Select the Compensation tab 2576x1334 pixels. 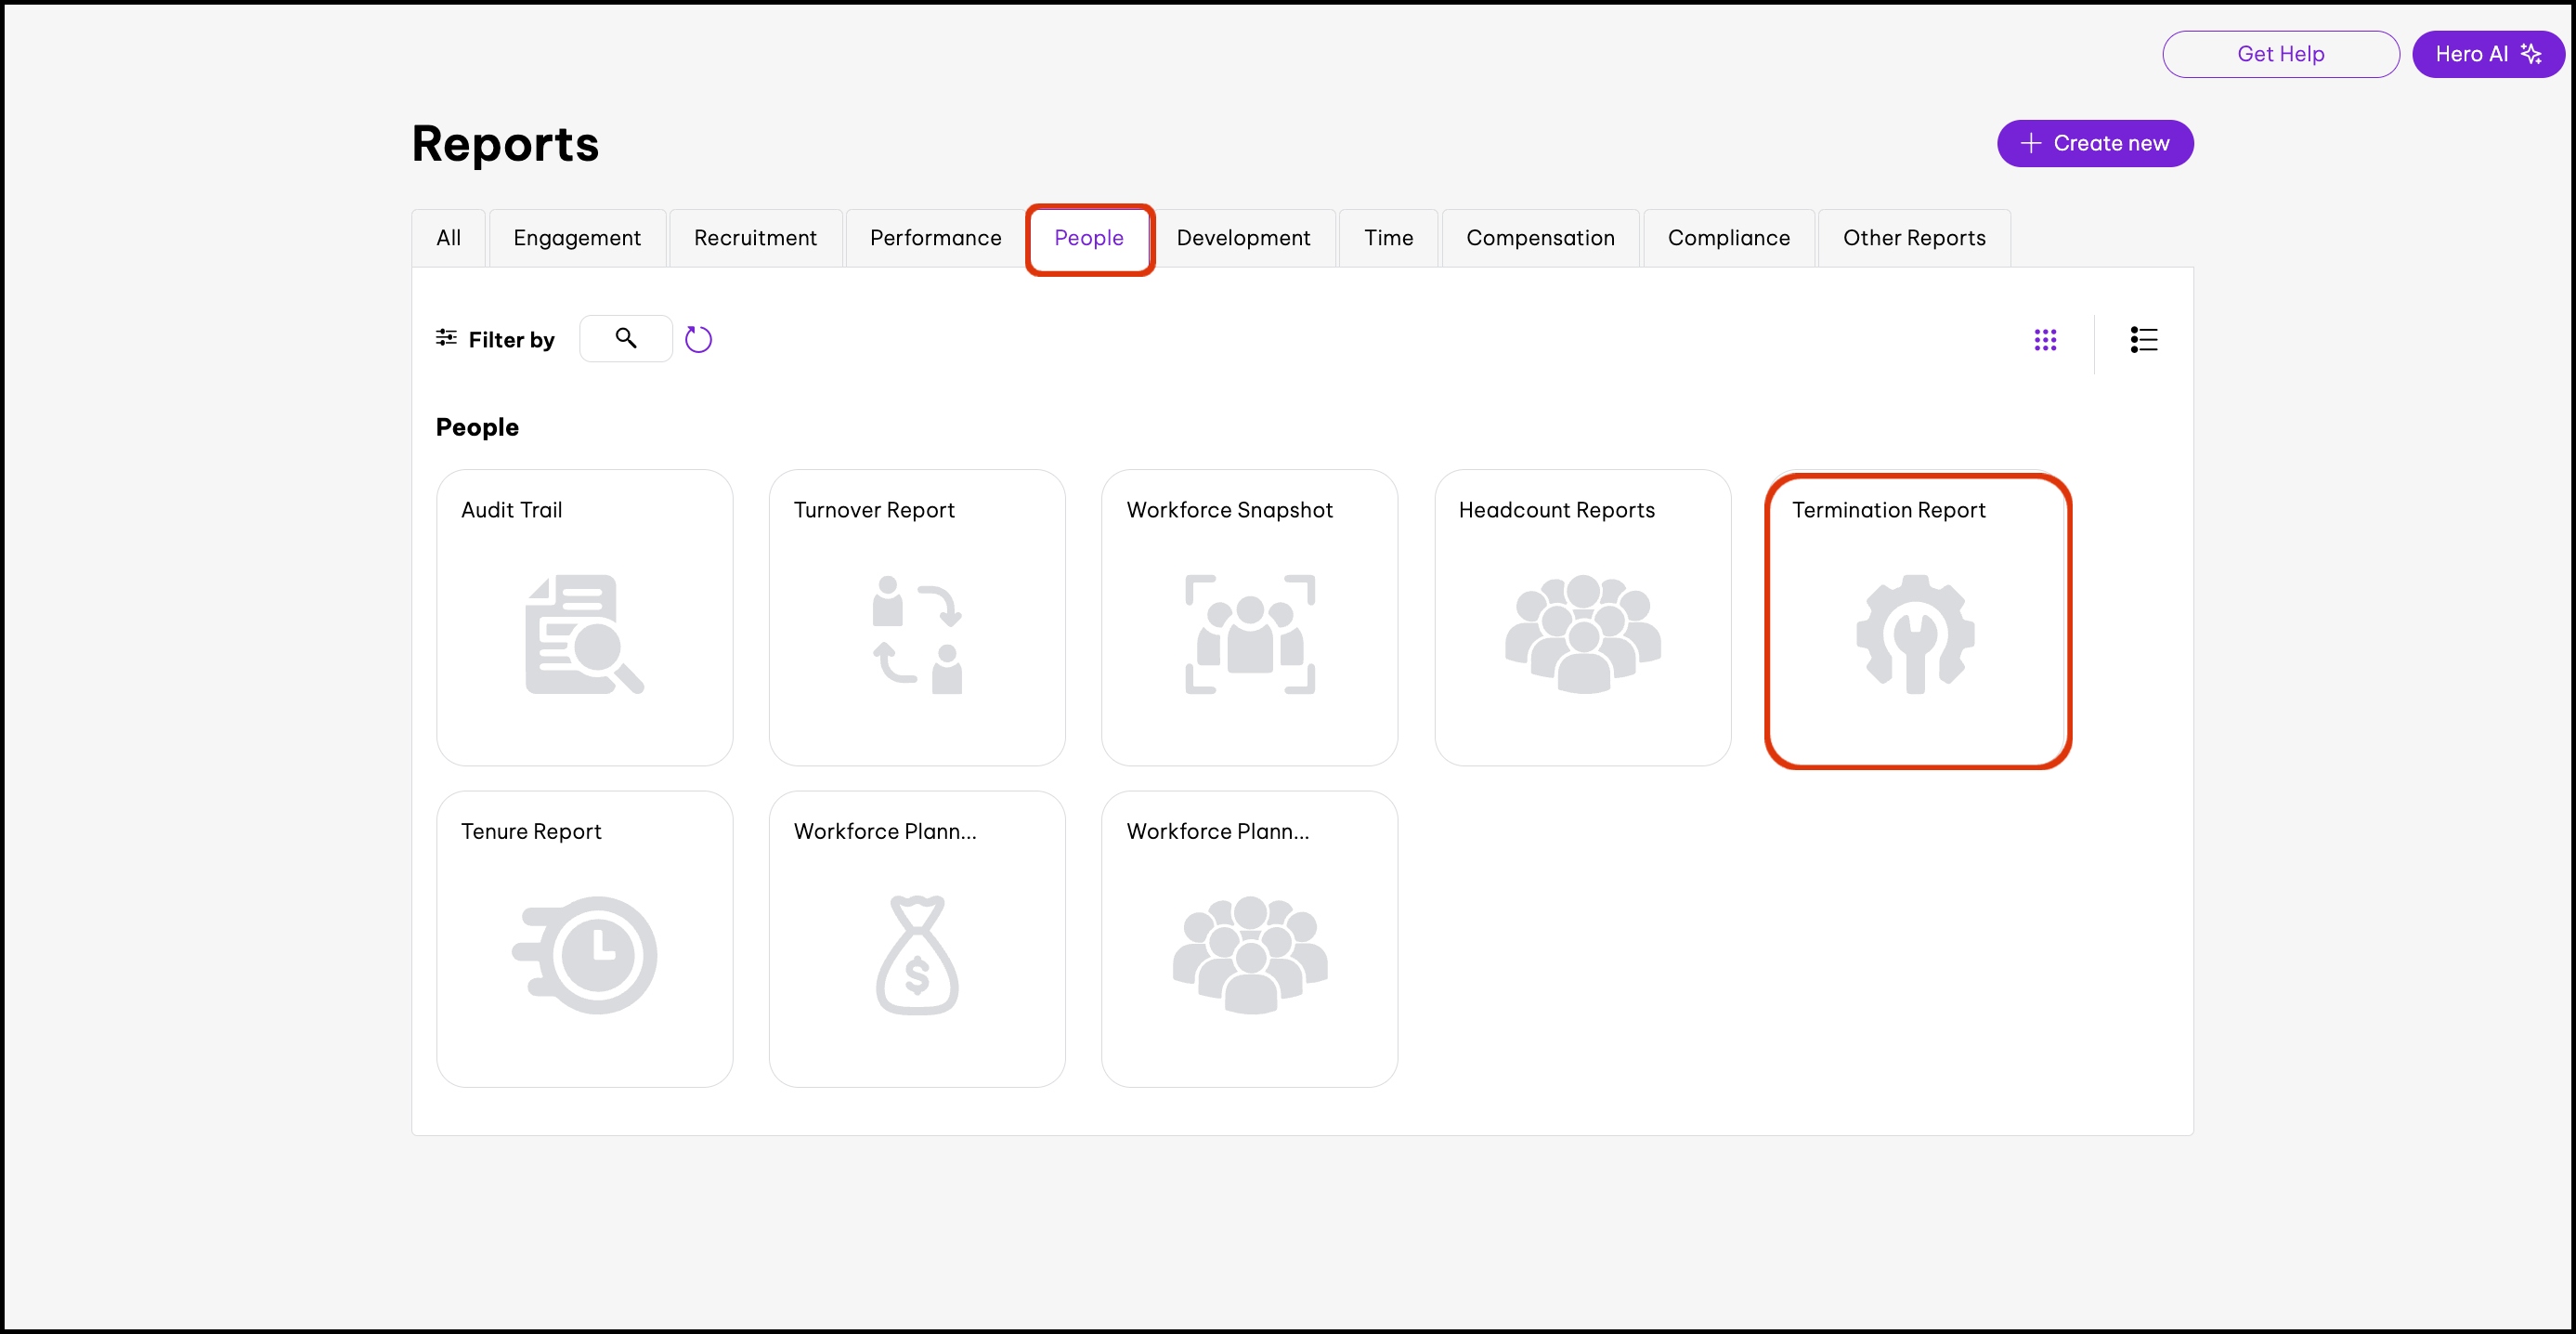[1540, 238]
